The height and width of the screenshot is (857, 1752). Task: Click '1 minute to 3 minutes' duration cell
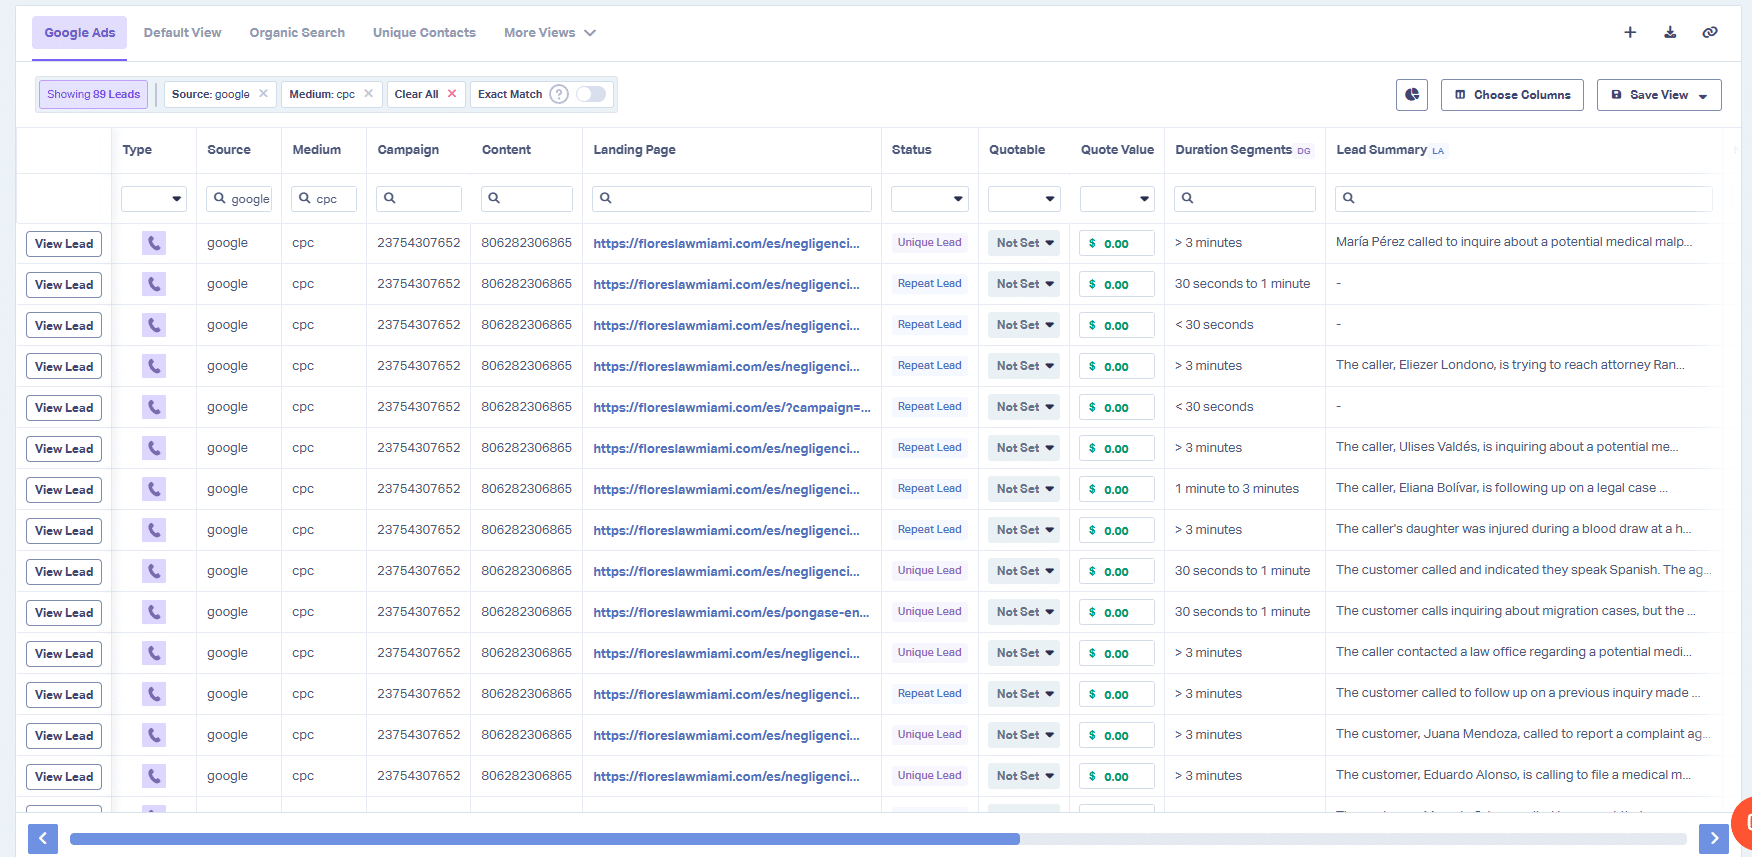pyautogui.click(x=1237, y=489)
